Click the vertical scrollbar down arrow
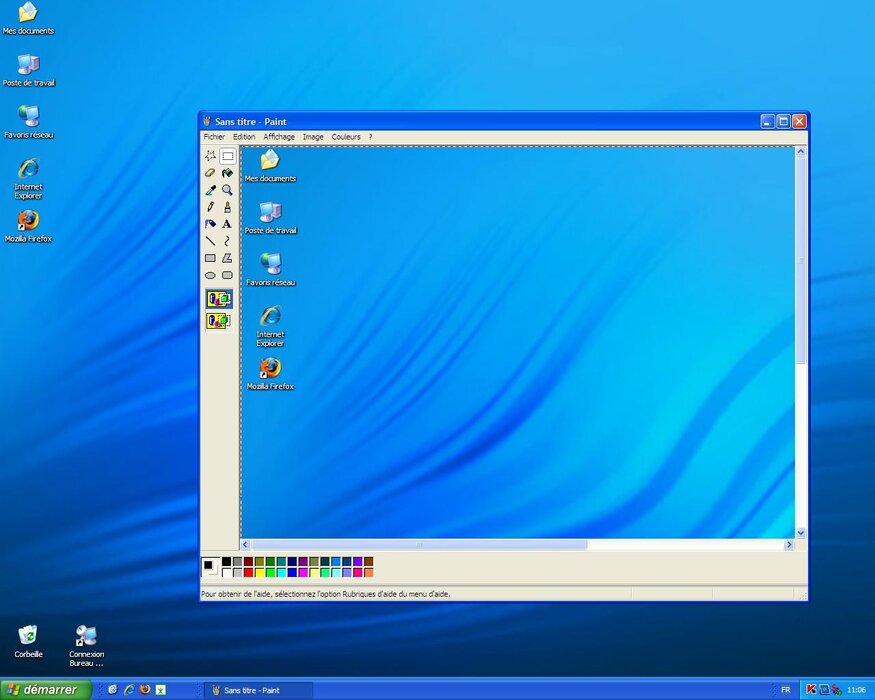This screenshot has width=875, height=700. click(x=800, y=533)
